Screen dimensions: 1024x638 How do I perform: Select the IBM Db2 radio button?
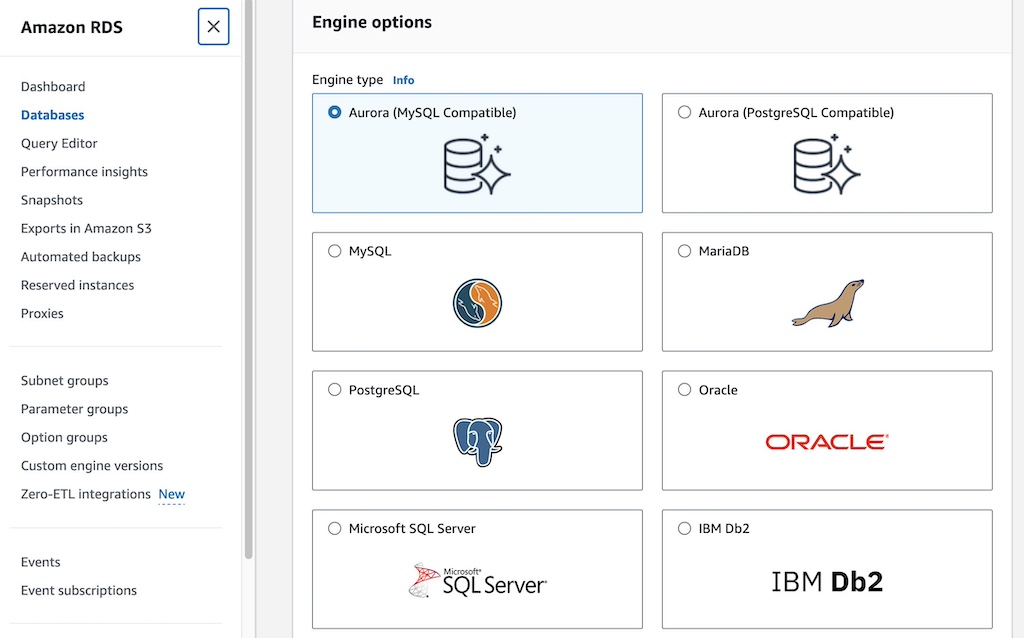click(x=684, y=528)
